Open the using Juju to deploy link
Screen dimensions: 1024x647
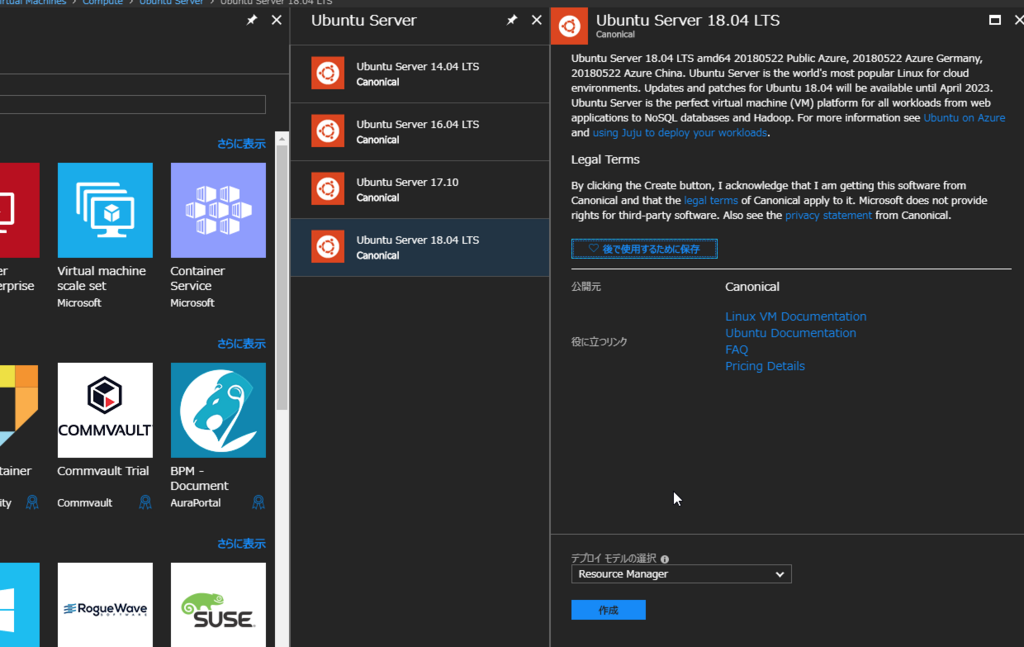[679, 133]
